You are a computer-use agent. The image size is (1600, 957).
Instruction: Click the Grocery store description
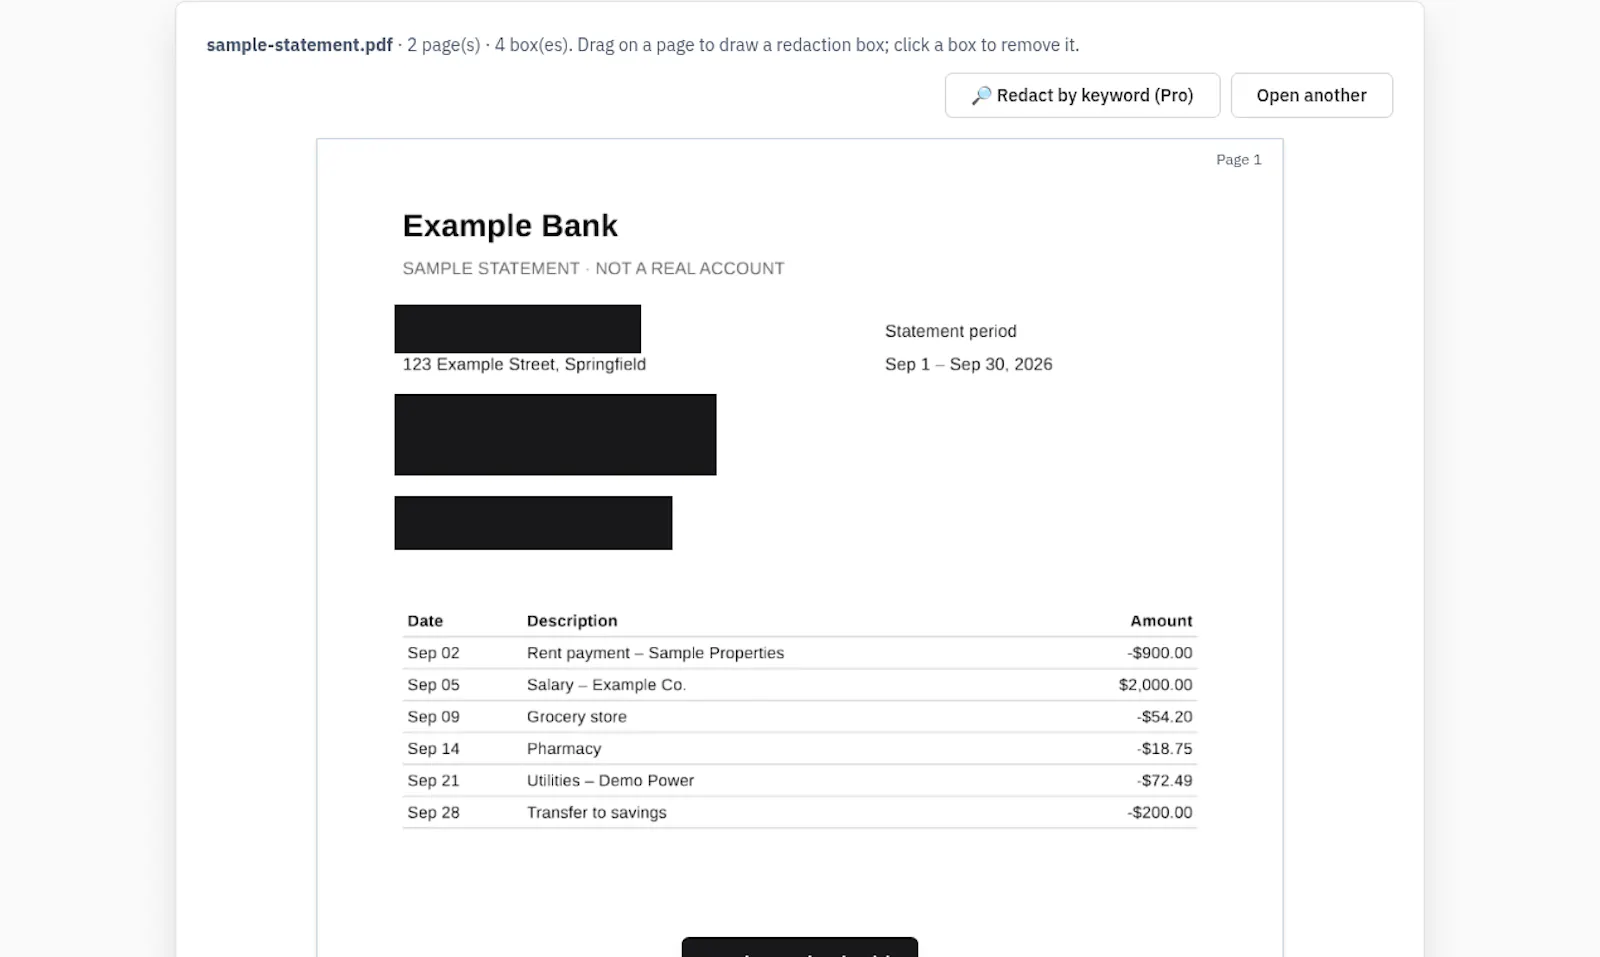pos(577,717)
